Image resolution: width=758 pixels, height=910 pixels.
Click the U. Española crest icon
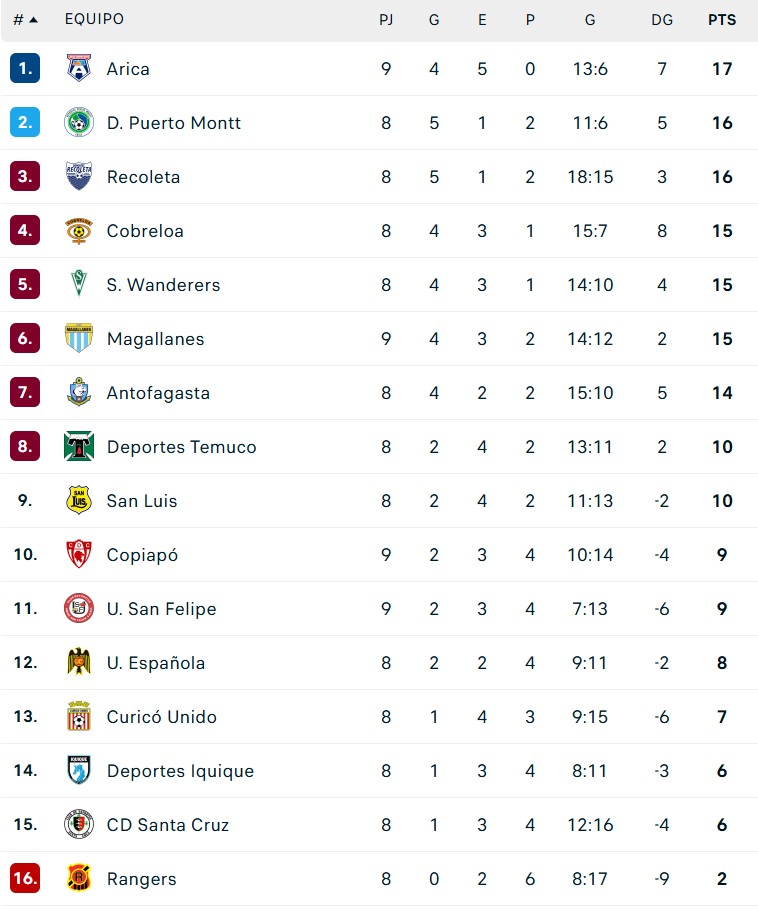tap(78, 663)
